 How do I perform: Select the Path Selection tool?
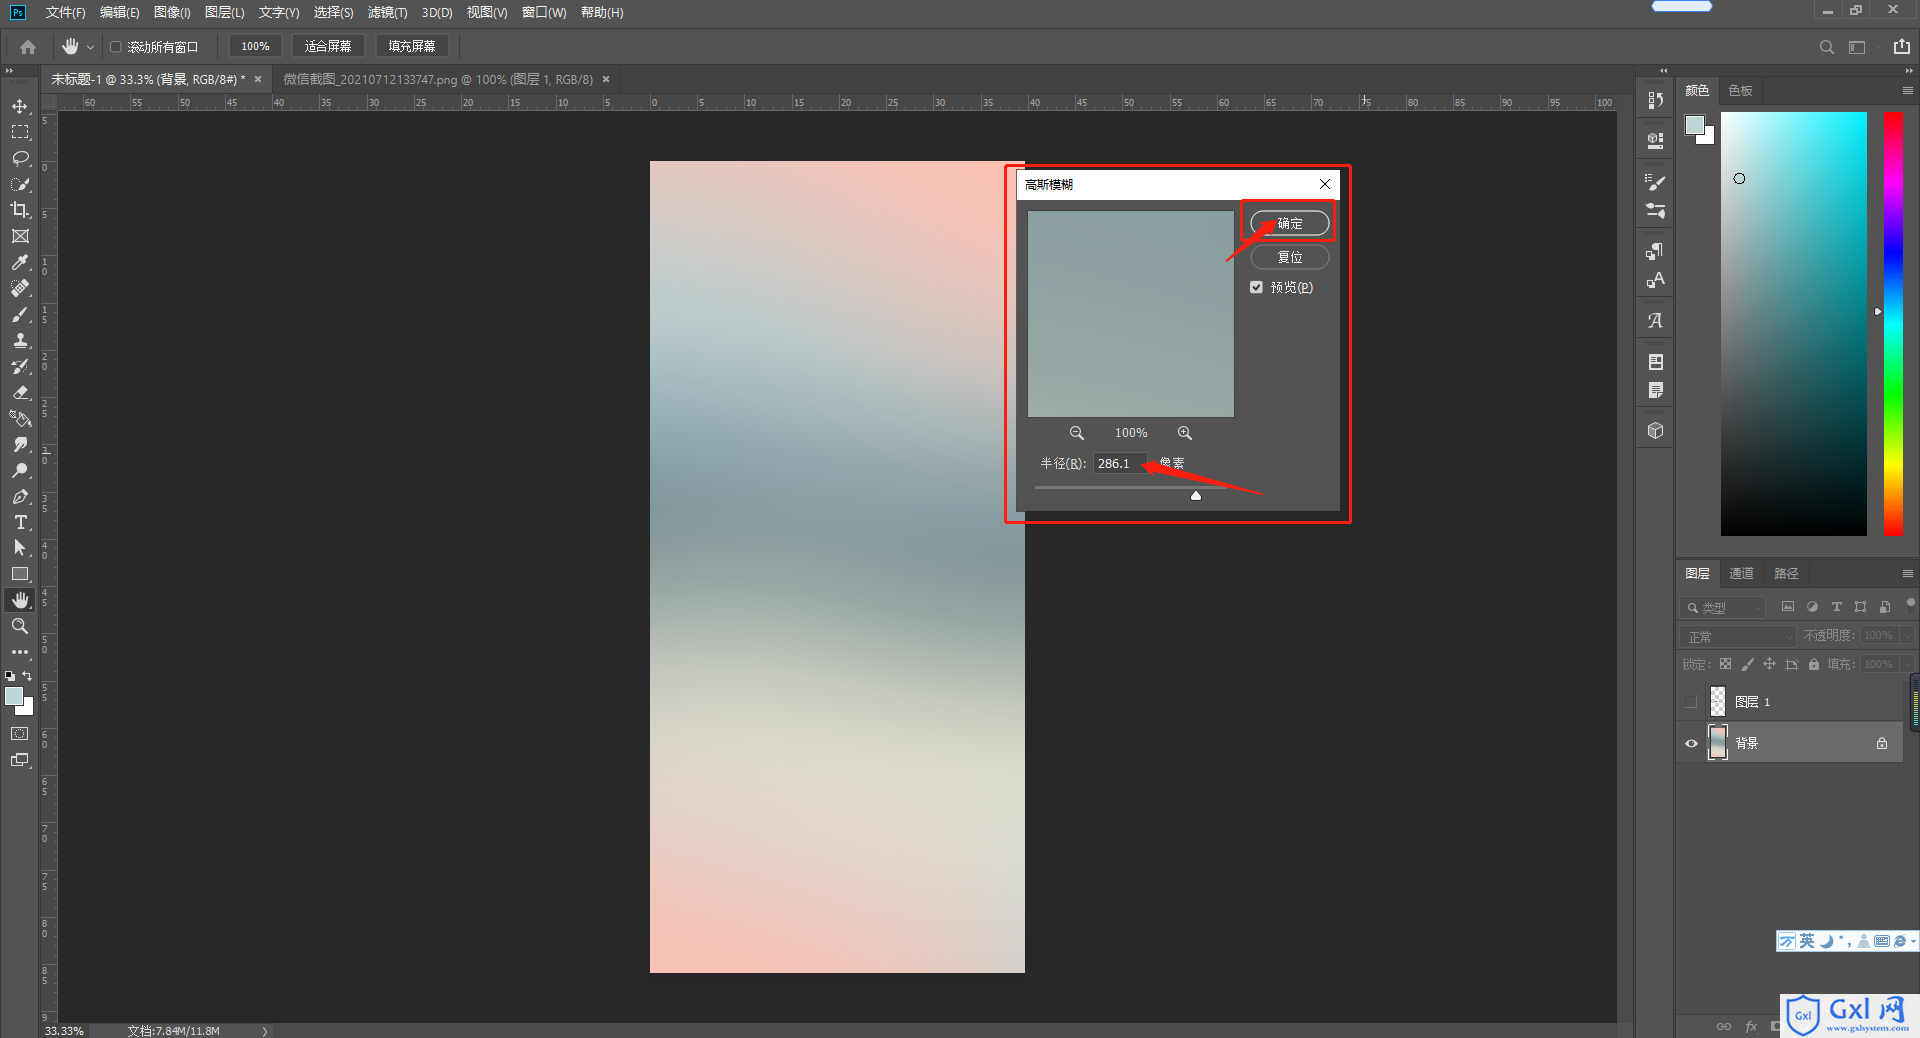pos(20,548)
